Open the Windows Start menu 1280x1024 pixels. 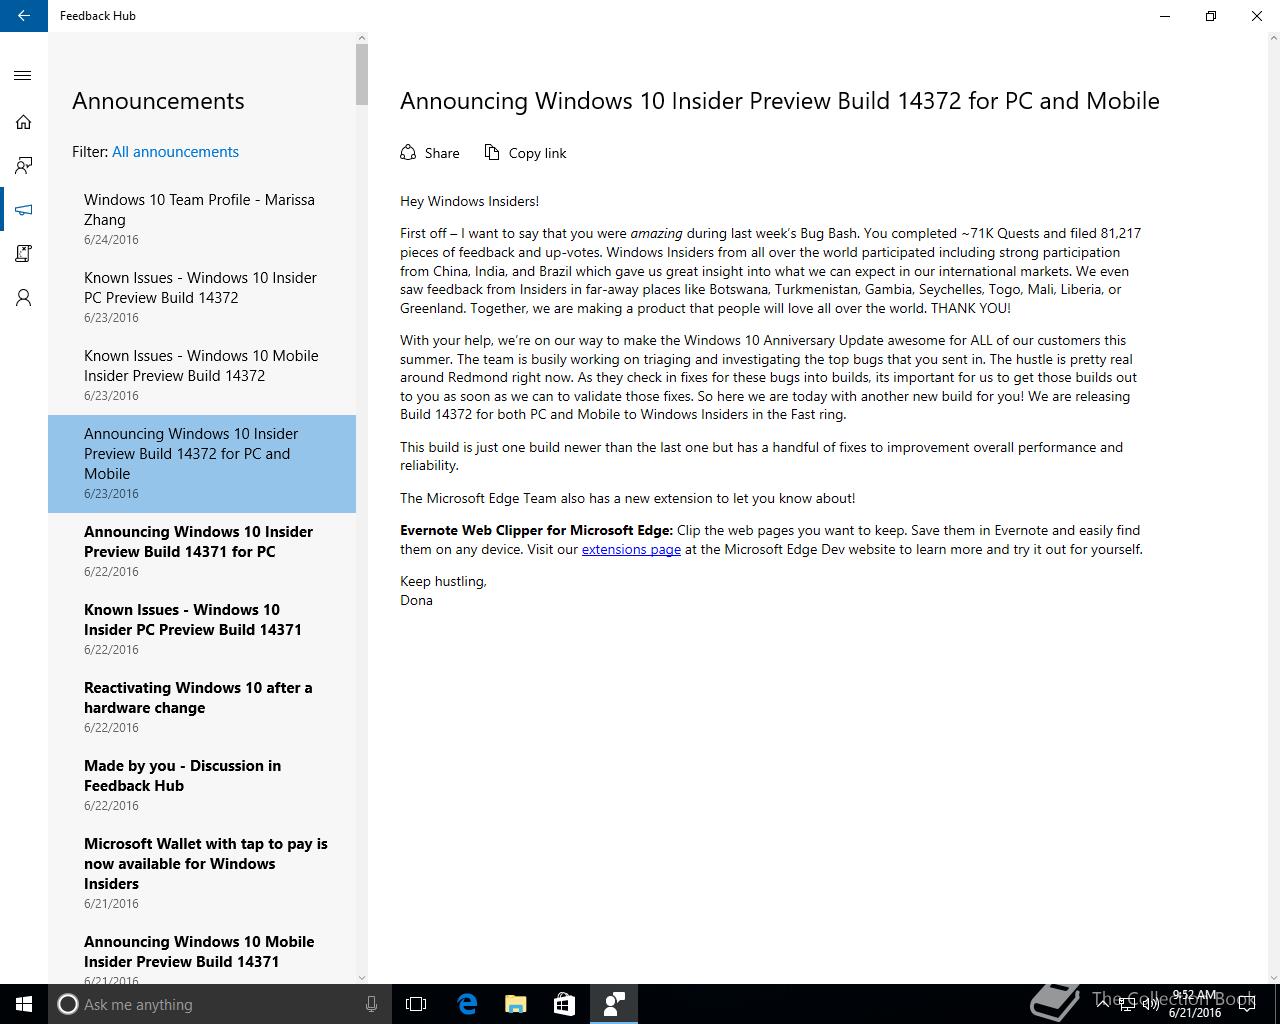(x=24, y=1004)
